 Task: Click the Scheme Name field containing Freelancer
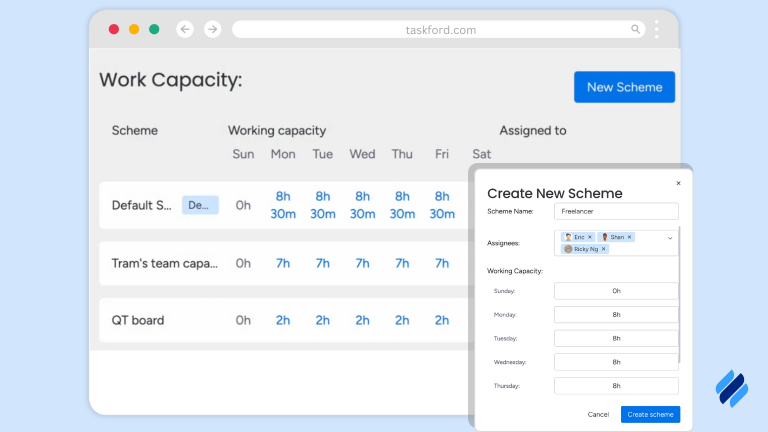coord(616,211)
